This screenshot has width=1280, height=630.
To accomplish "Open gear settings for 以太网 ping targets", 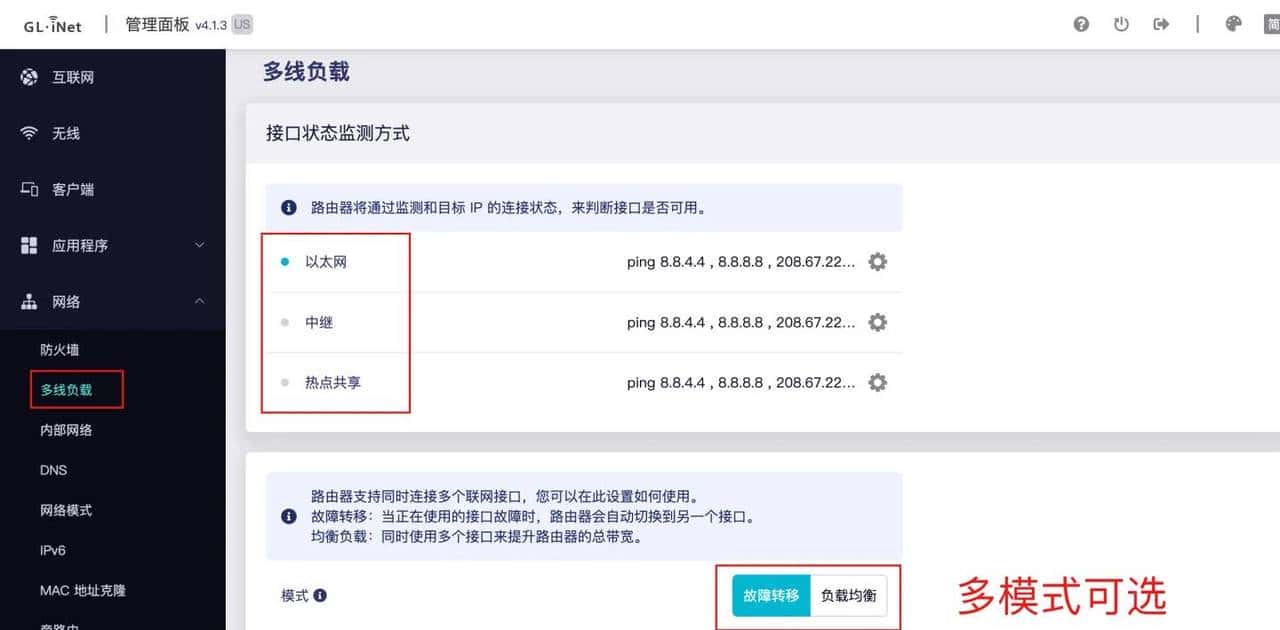I will coord(877,262).
